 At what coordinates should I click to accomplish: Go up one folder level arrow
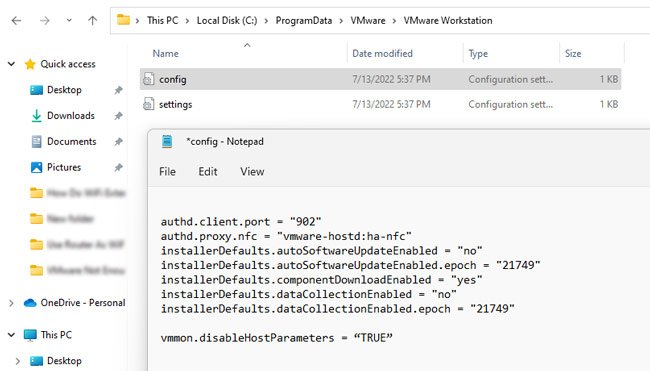(93, 20)
